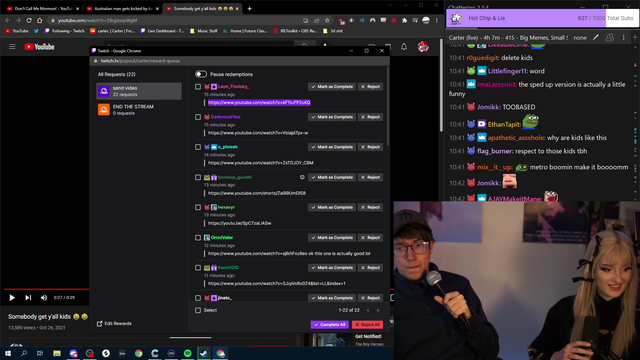Select the END THE STREAM reward queue

tap(139, 109)
